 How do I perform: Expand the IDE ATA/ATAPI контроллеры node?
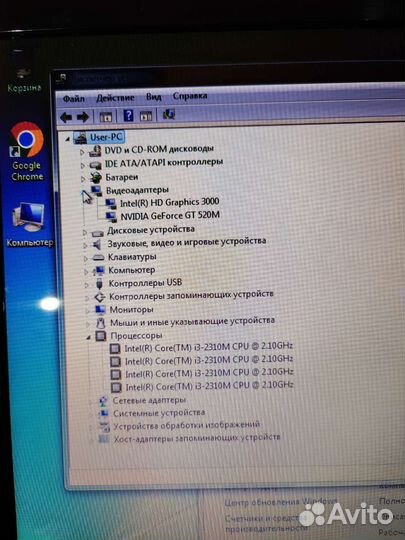(83, 165)
